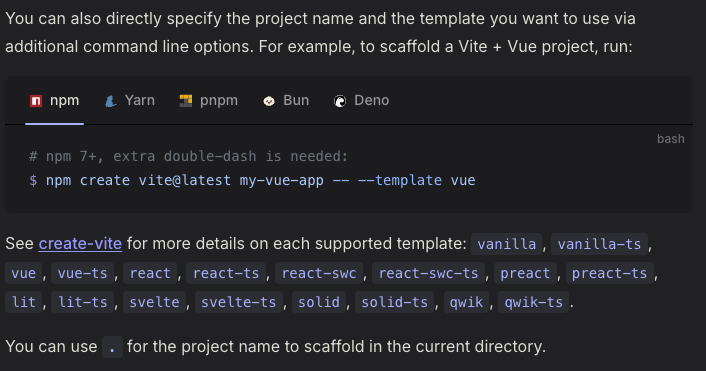Click the vanilla template tag

pyautogui.click(x=507, y=244)
